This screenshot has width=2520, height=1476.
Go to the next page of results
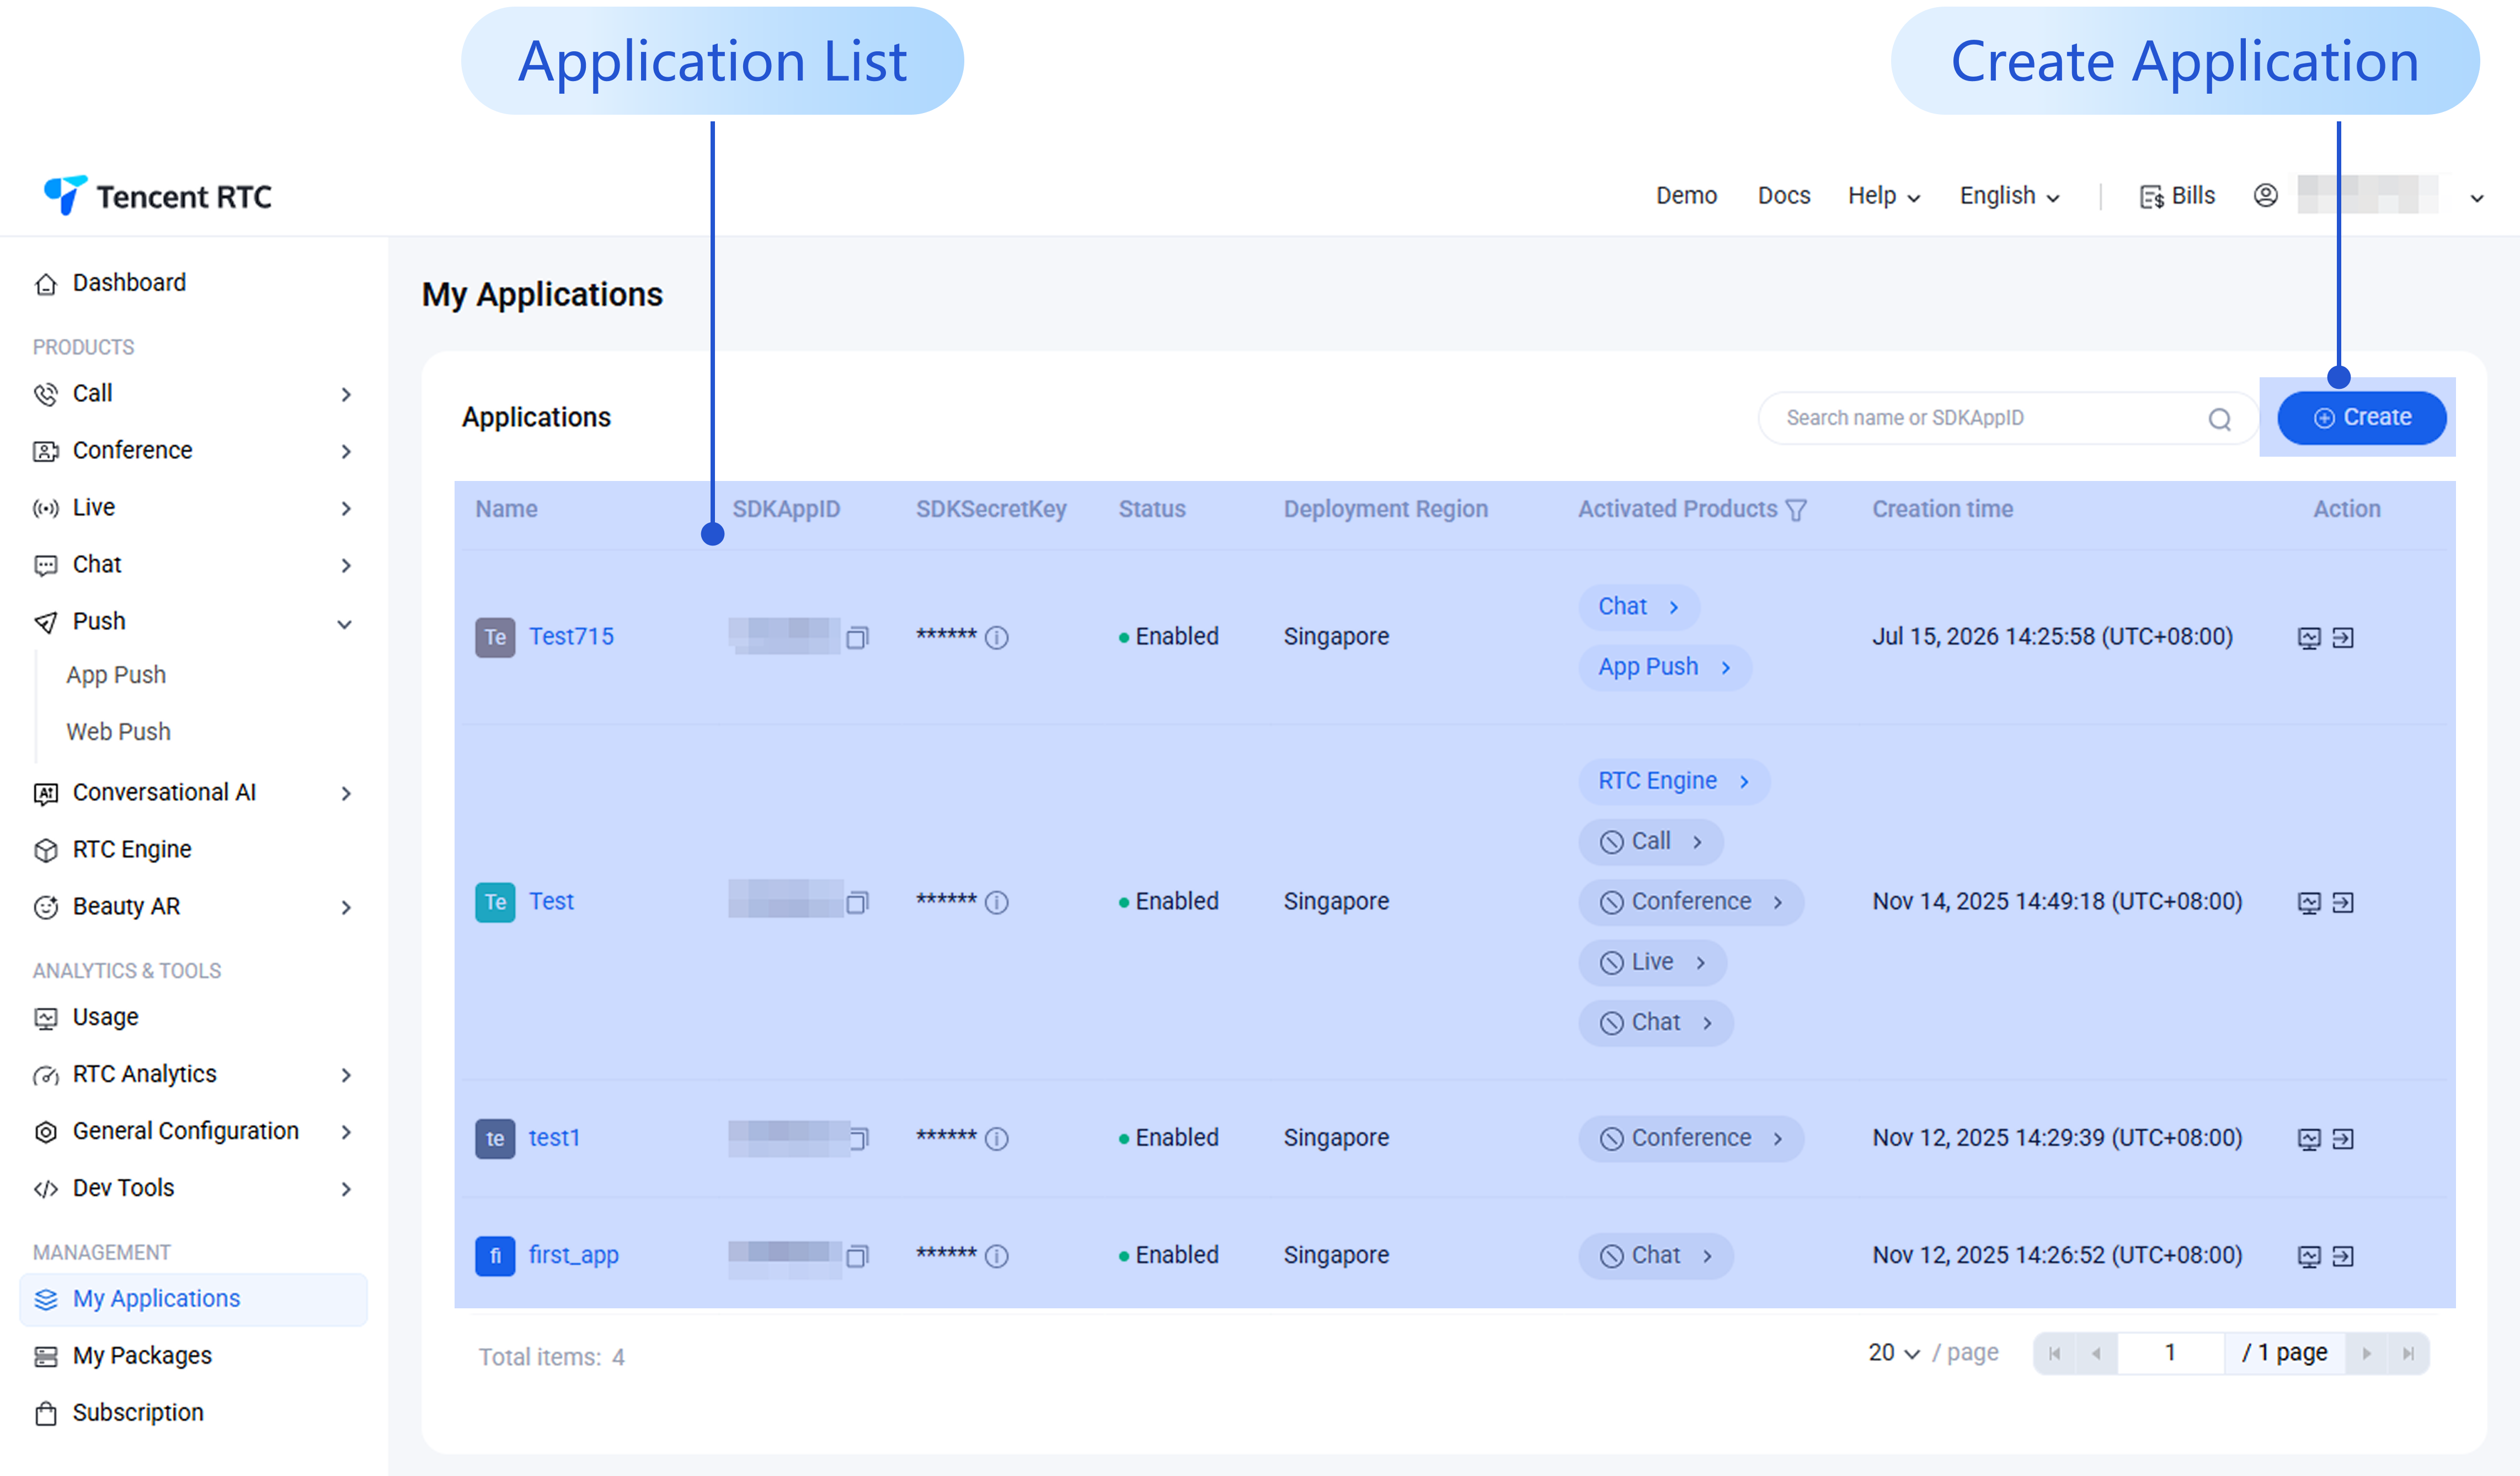[2366, 1354]
